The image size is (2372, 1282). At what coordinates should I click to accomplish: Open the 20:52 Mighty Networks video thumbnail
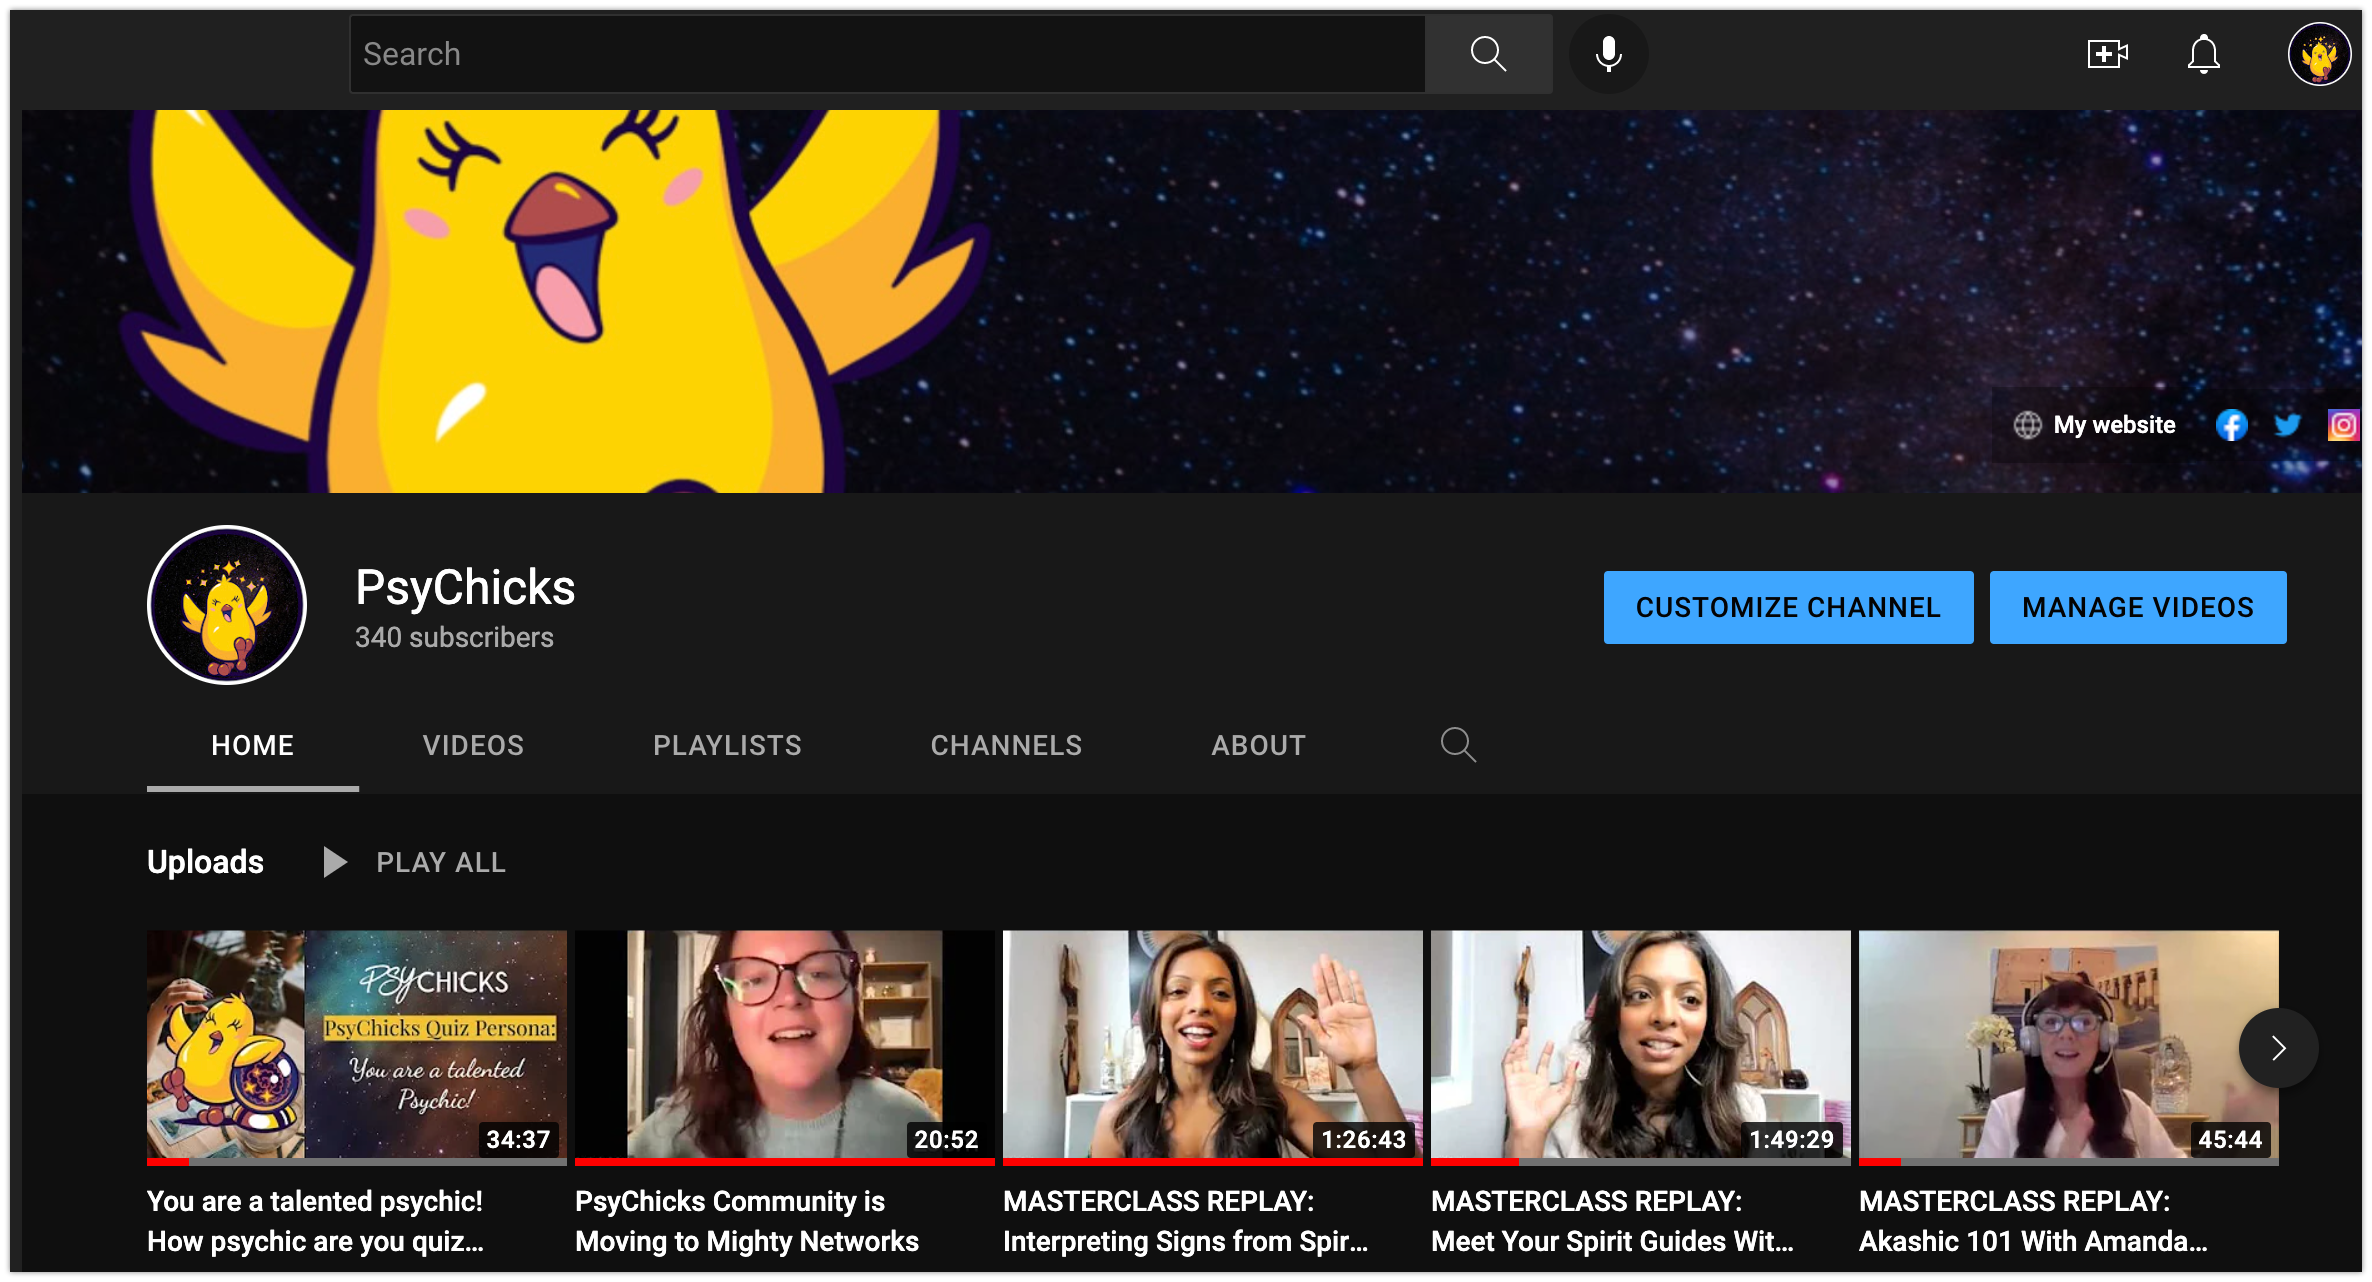pos(785,1046)
